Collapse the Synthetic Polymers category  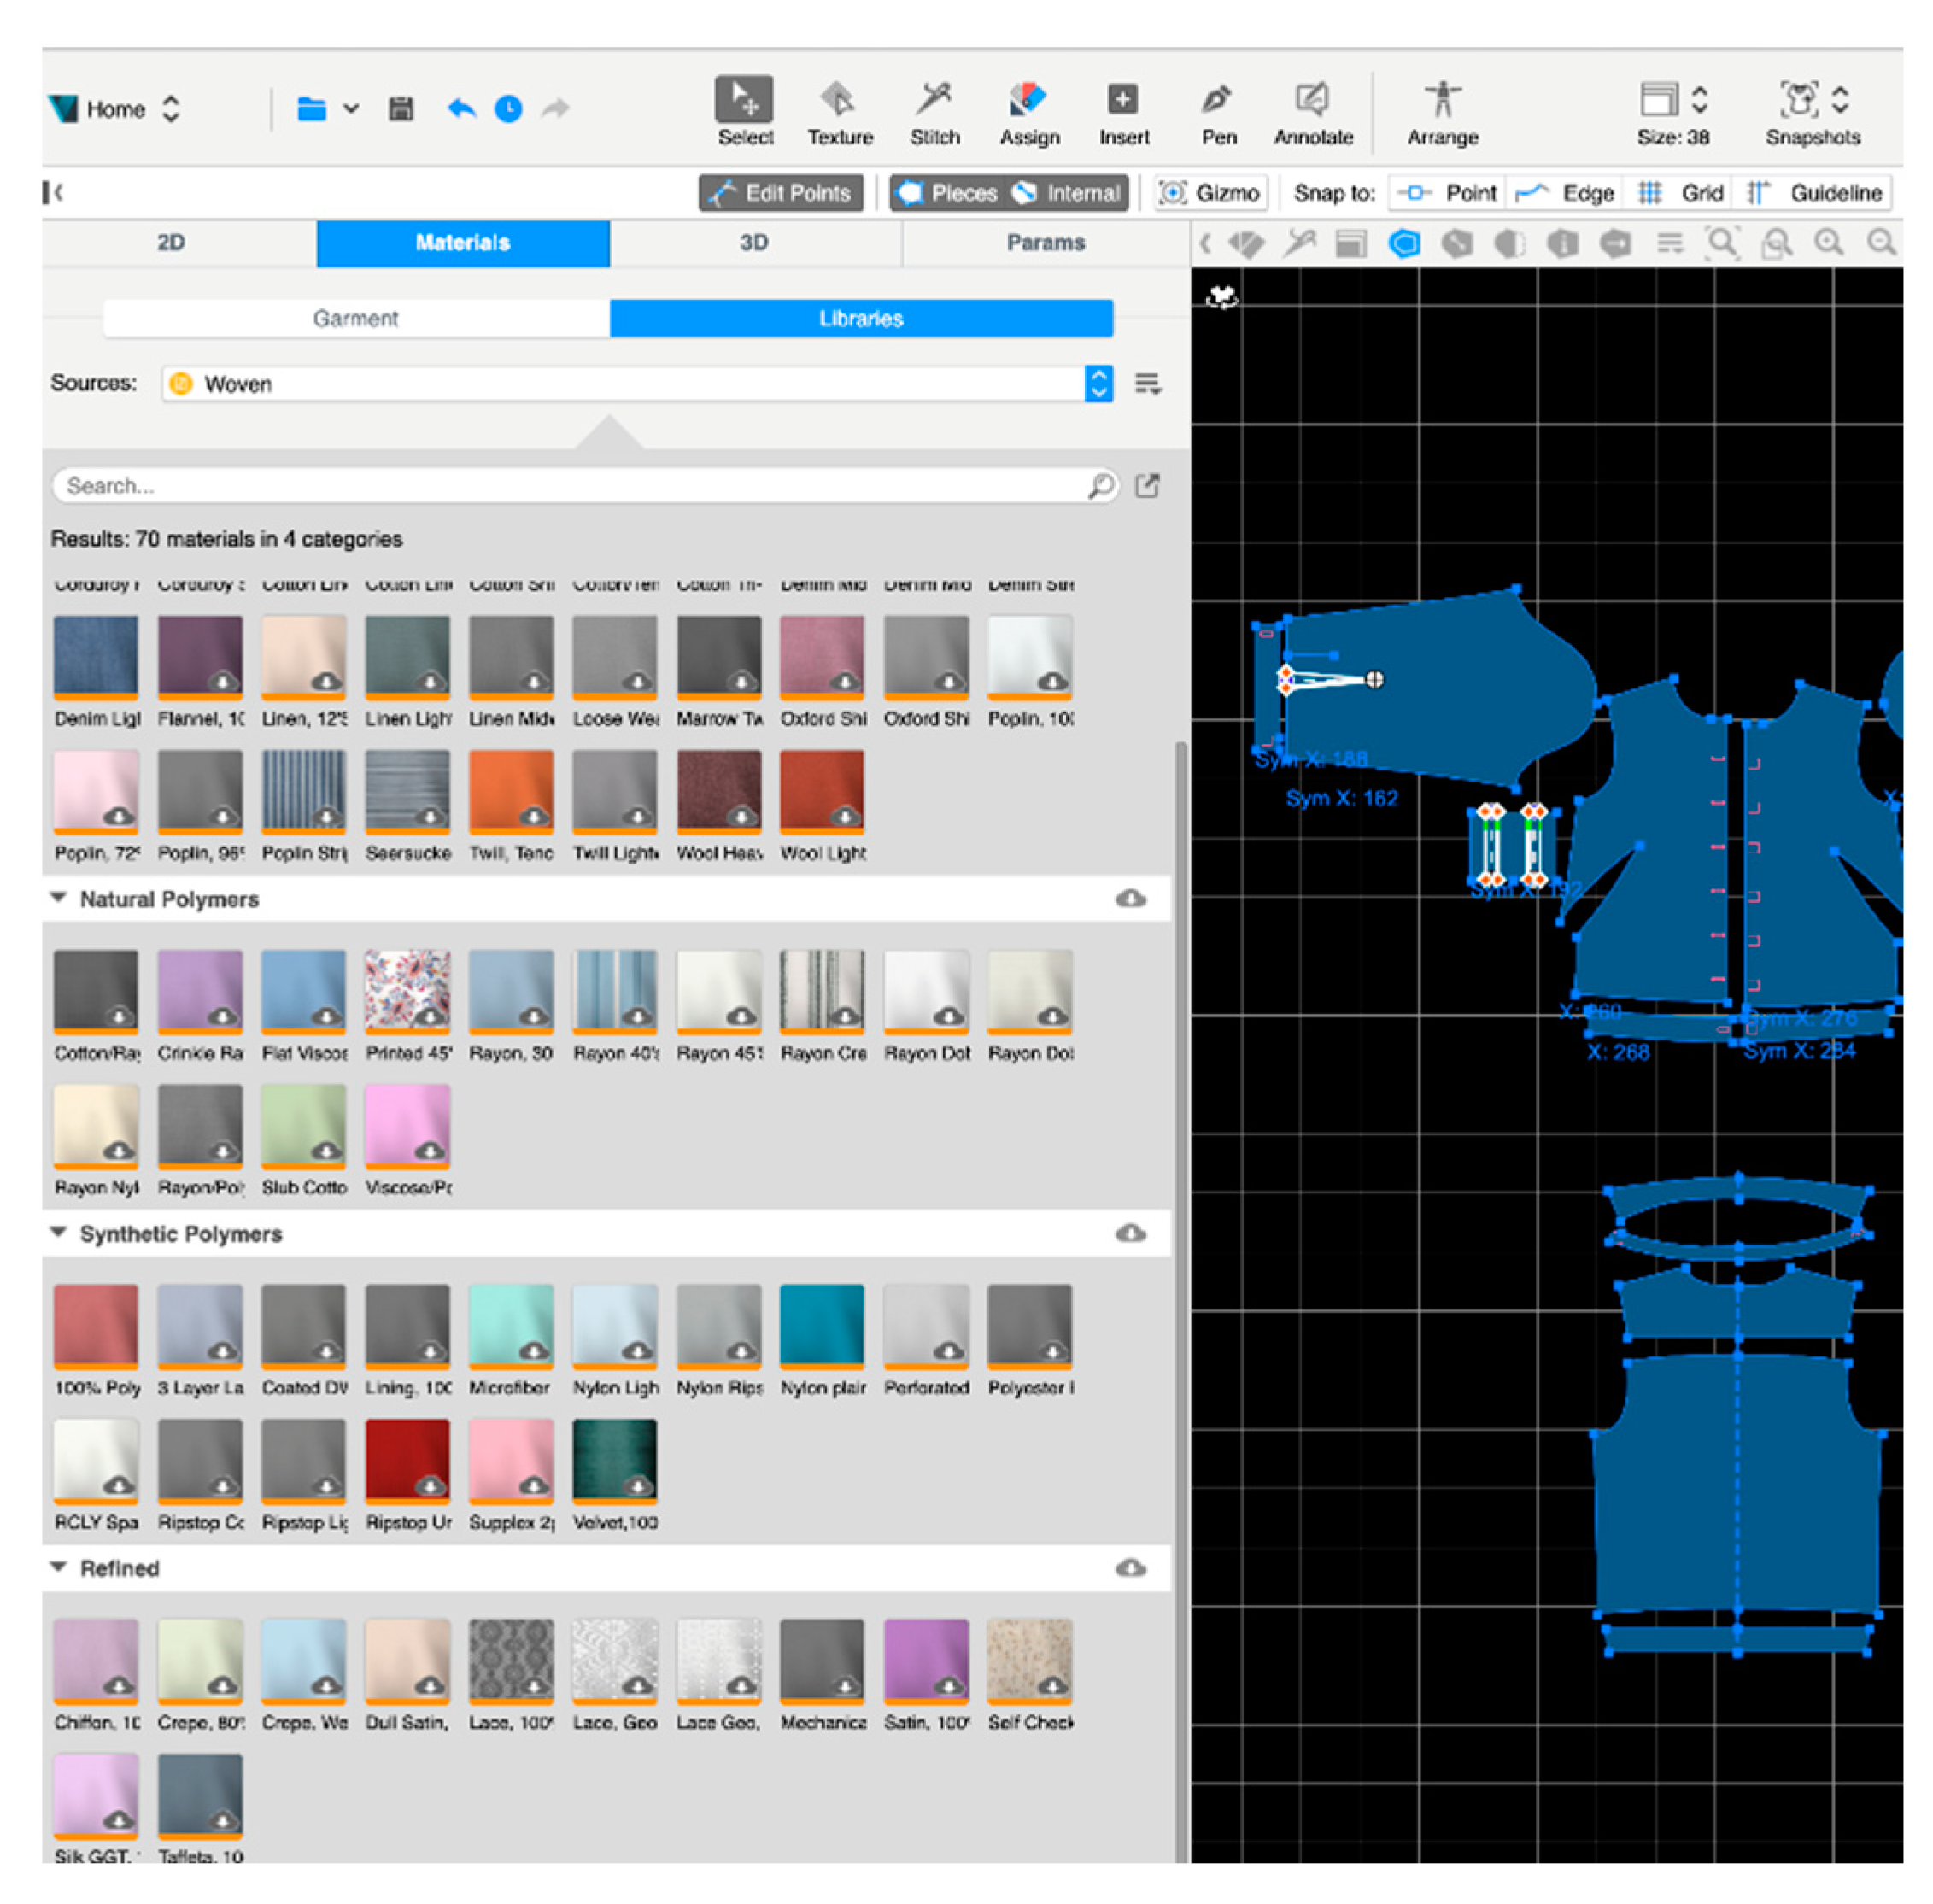tap(58, 1232)
